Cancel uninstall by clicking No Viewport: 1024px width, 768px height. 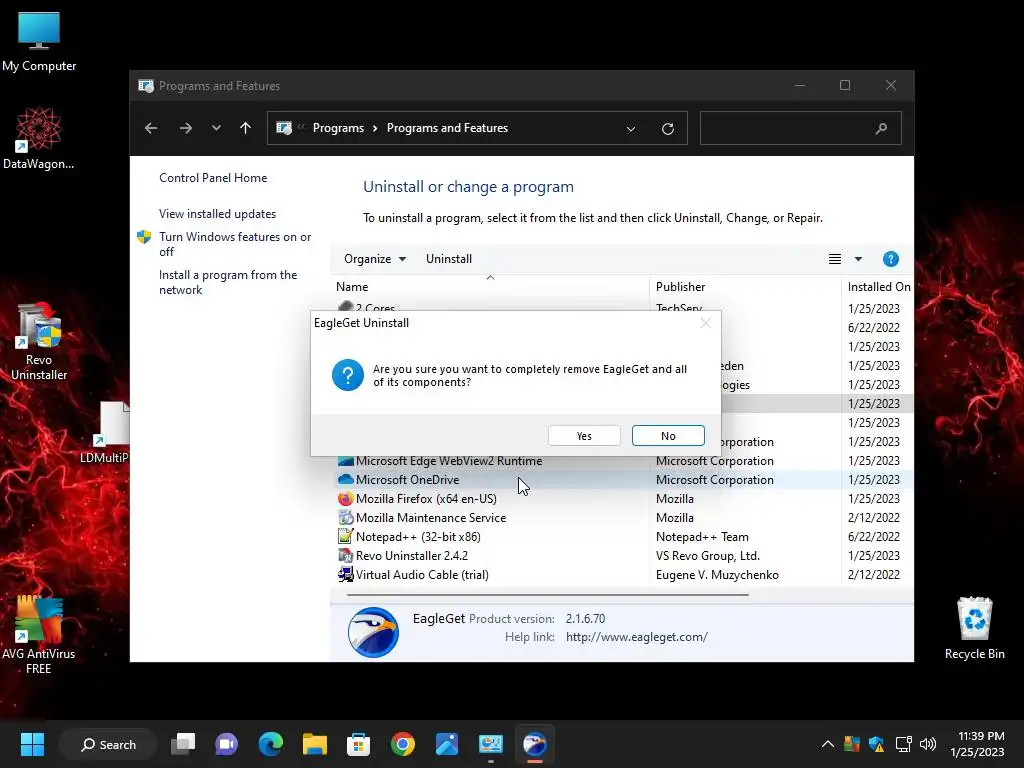pyautogui.click(x=667, y=436)
